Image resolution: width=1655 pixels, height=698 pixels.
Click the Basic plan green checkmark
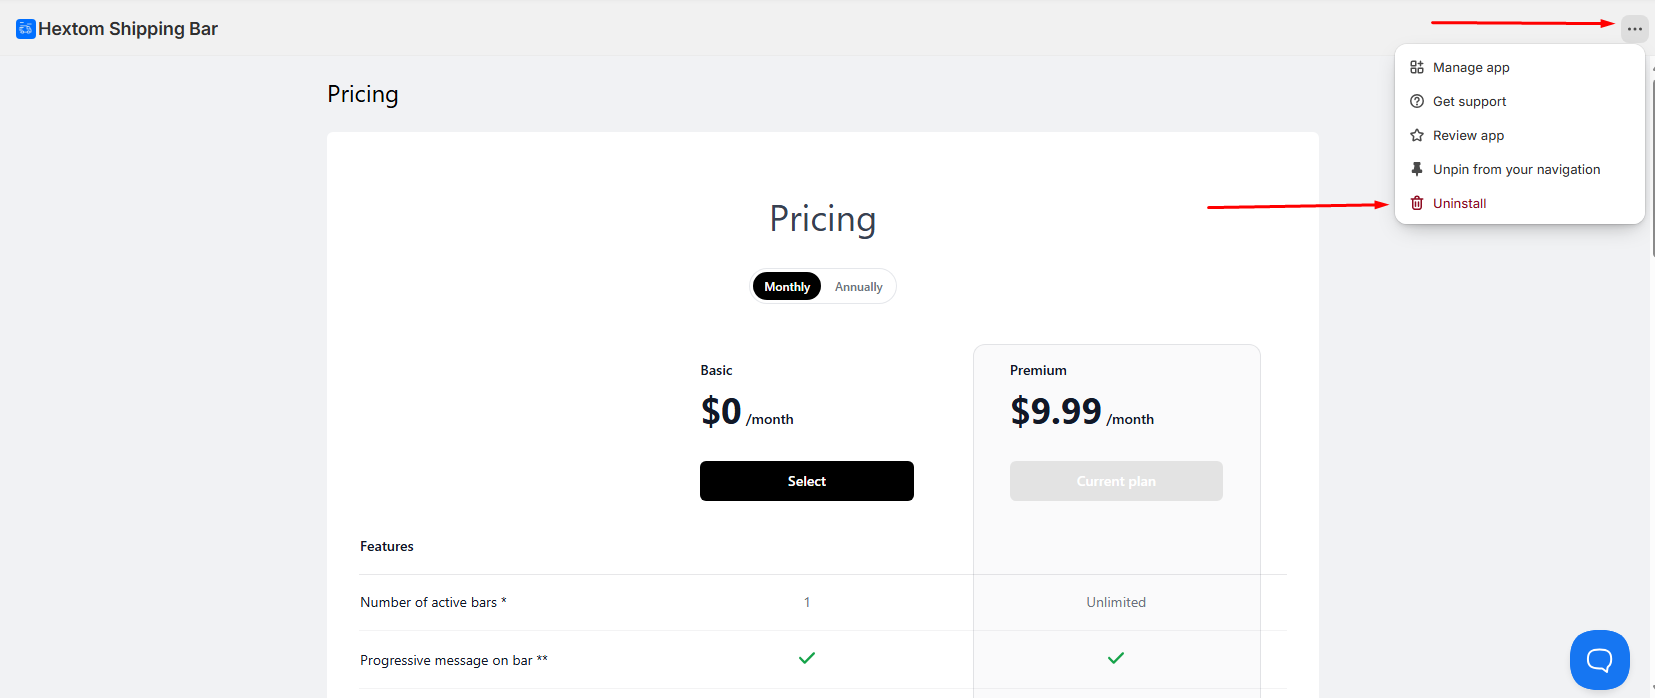tap(807, 658)
